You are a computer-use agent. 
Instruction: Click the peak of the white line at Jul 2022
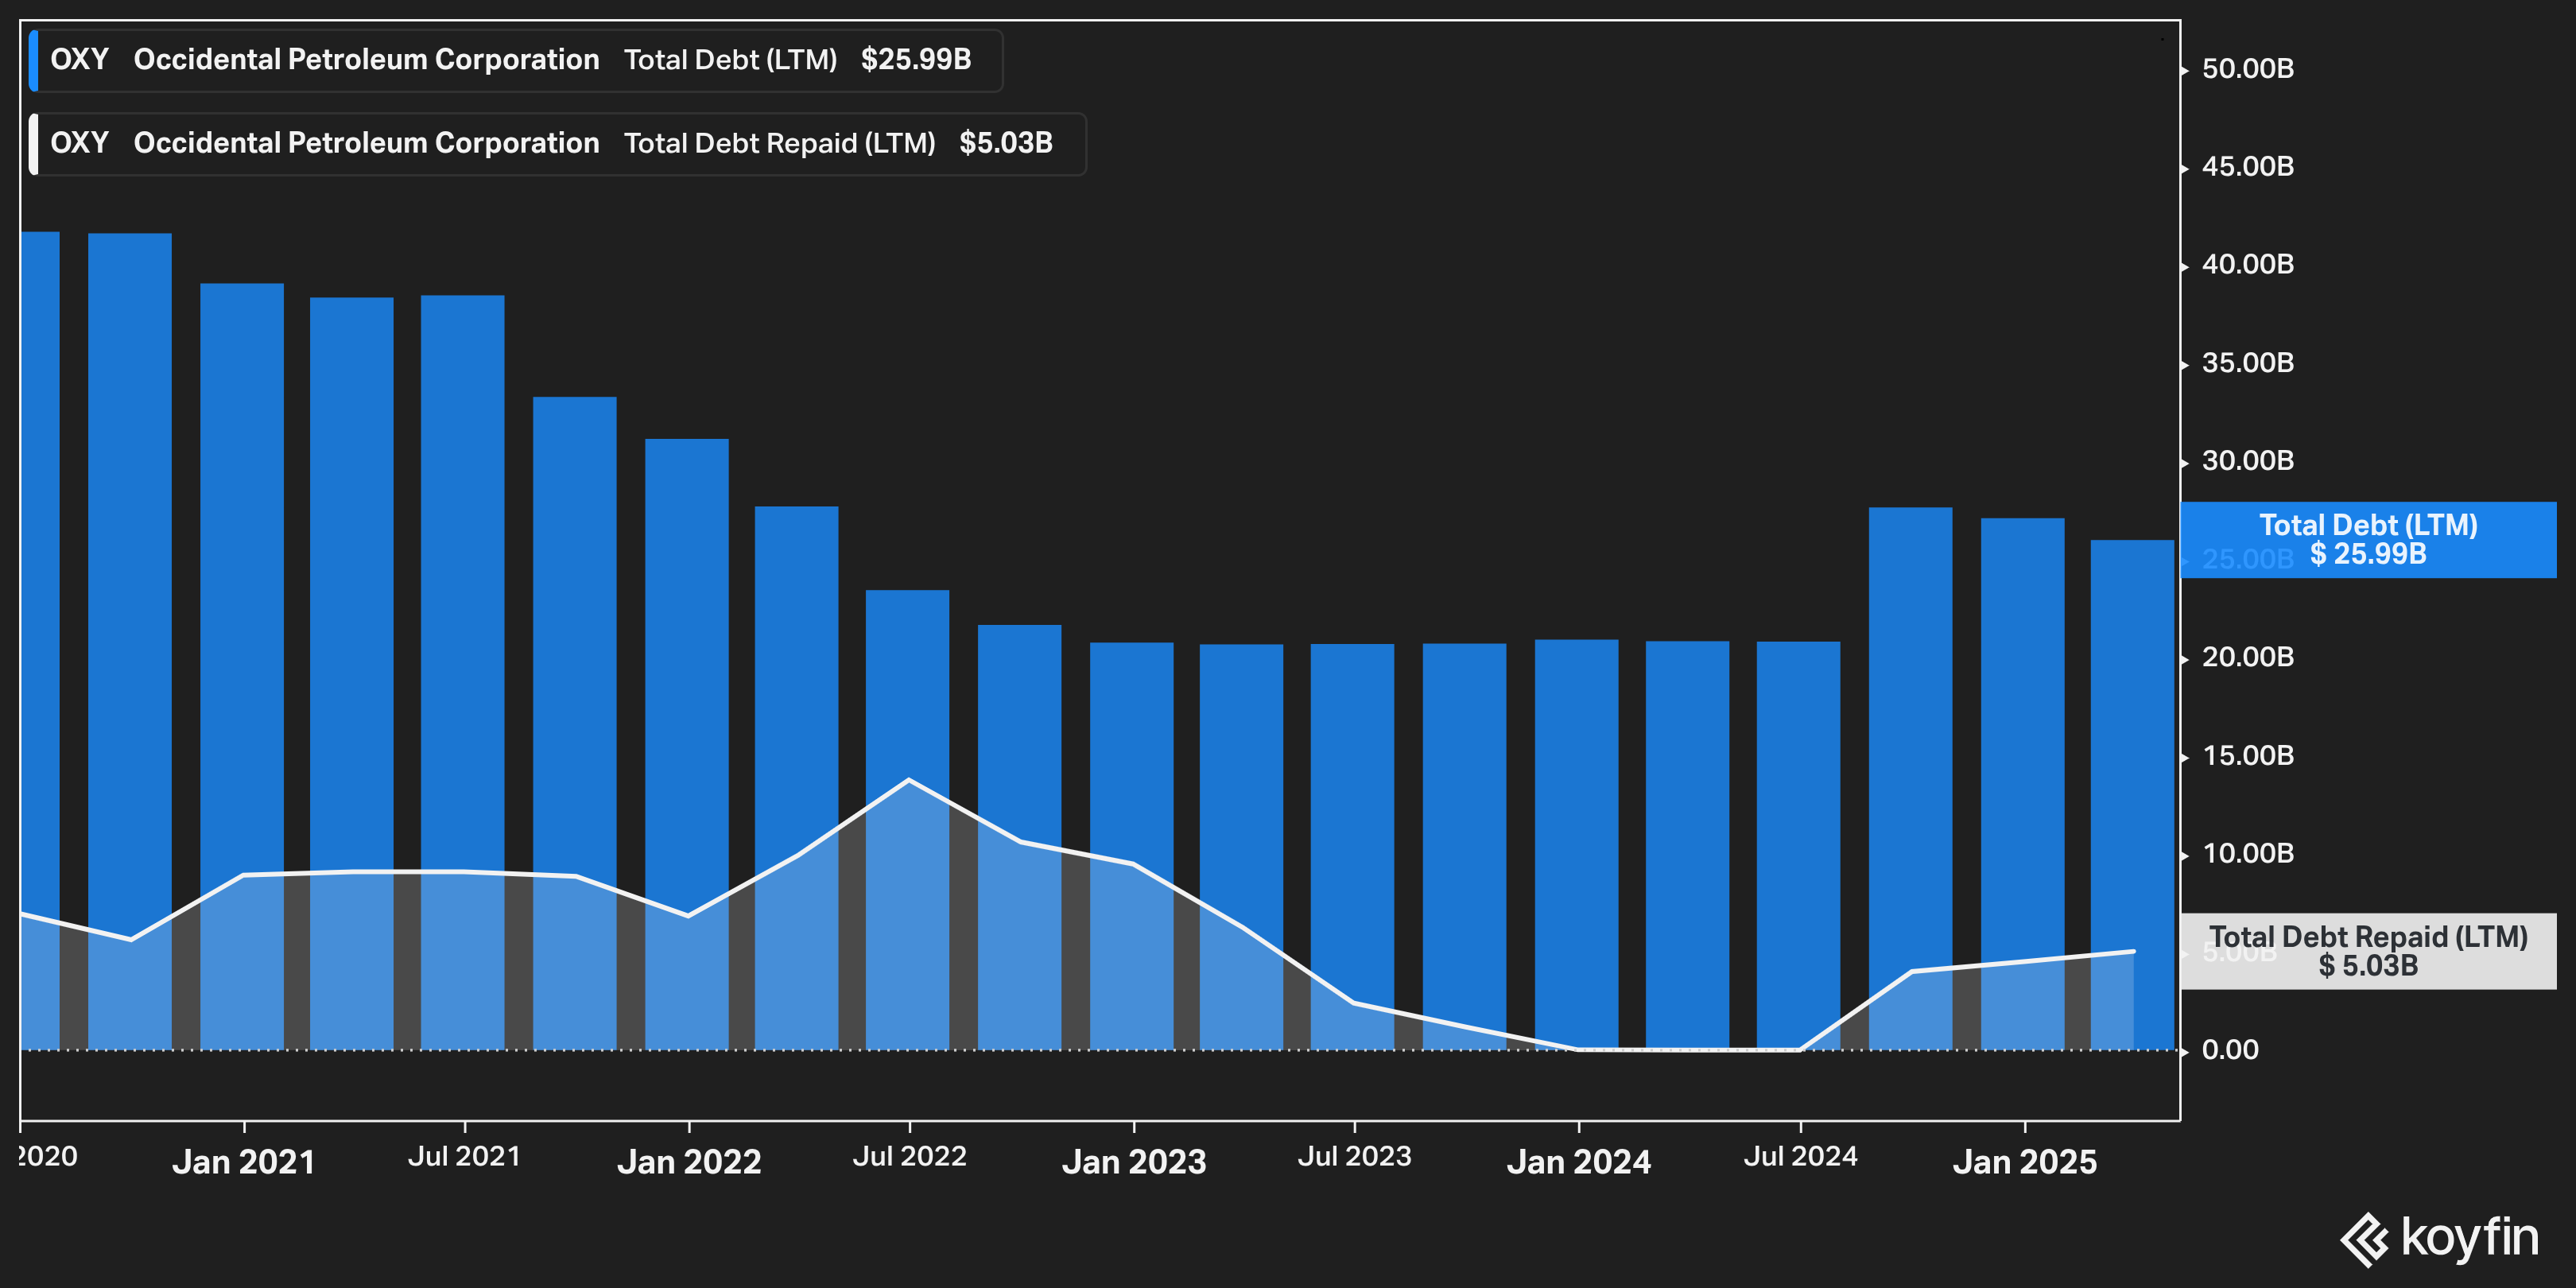coord(909,780)
